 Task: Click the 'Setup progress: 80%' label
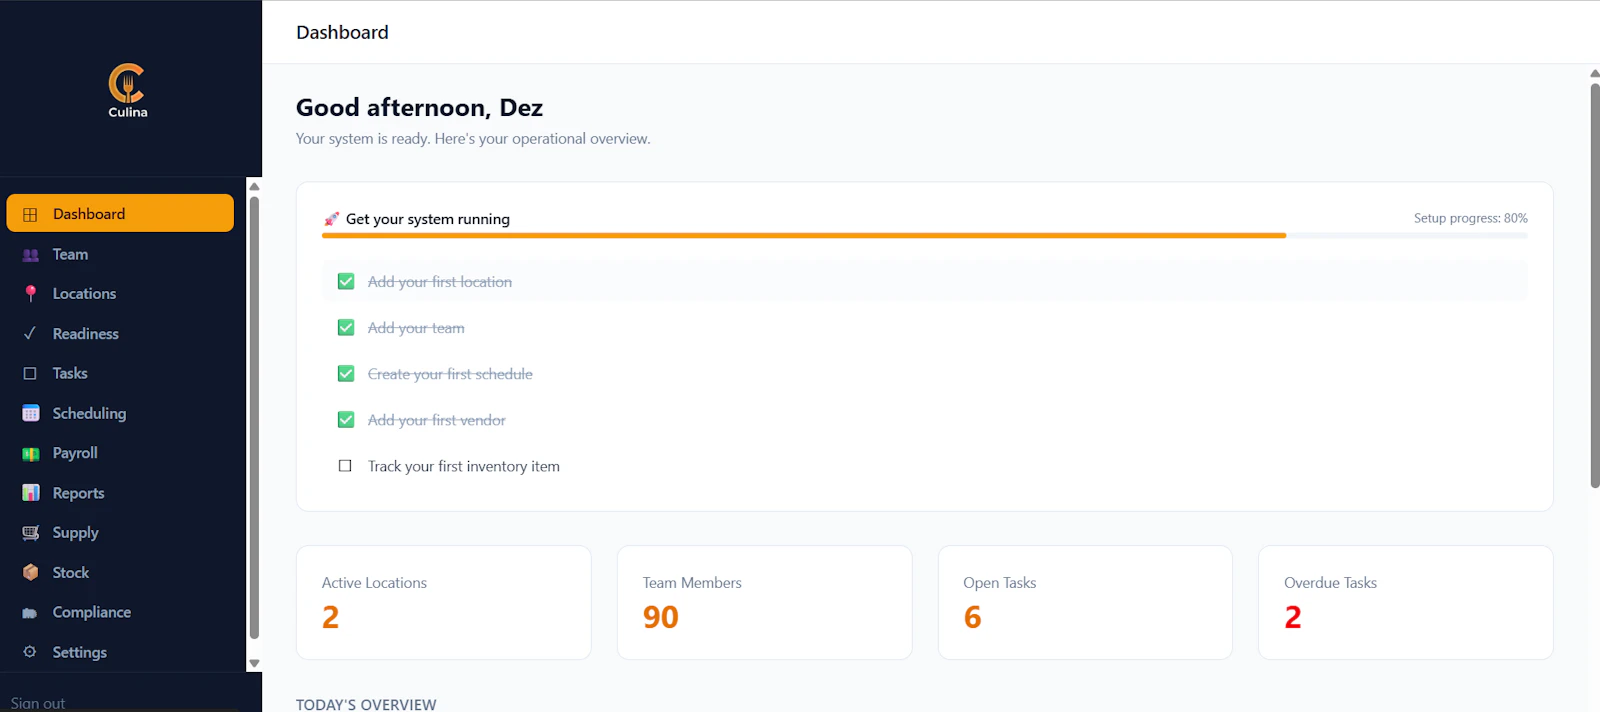[1470, 218]
